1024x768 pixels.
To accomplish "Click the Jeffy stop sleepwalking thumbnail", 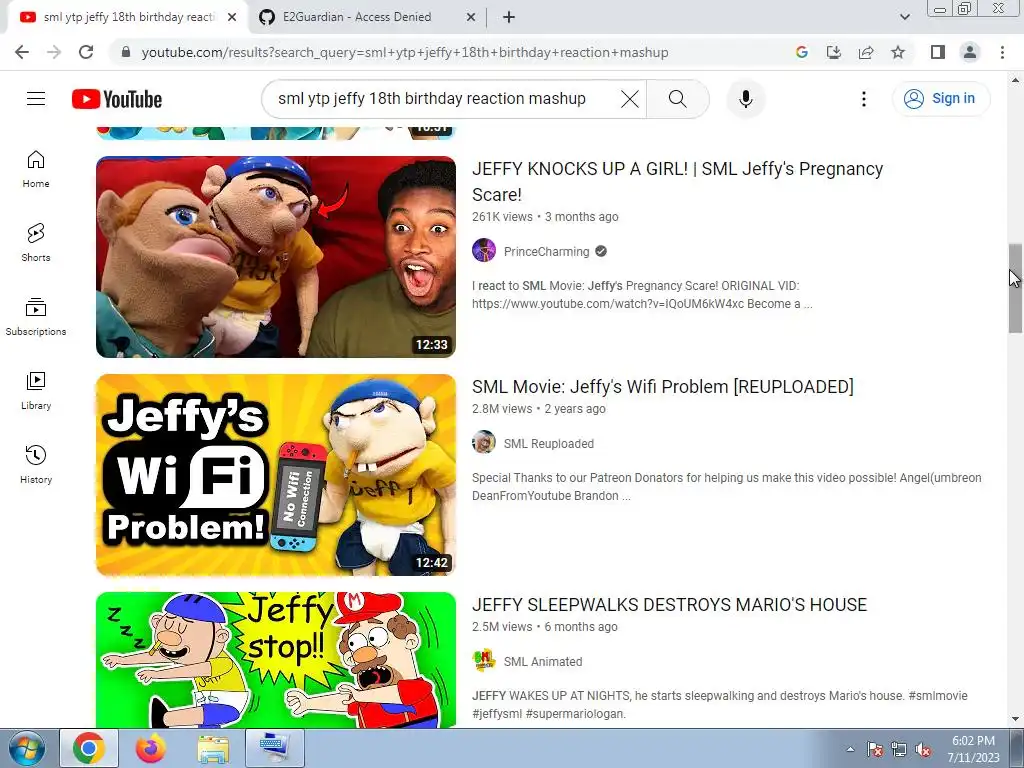I will coord(276,660).
